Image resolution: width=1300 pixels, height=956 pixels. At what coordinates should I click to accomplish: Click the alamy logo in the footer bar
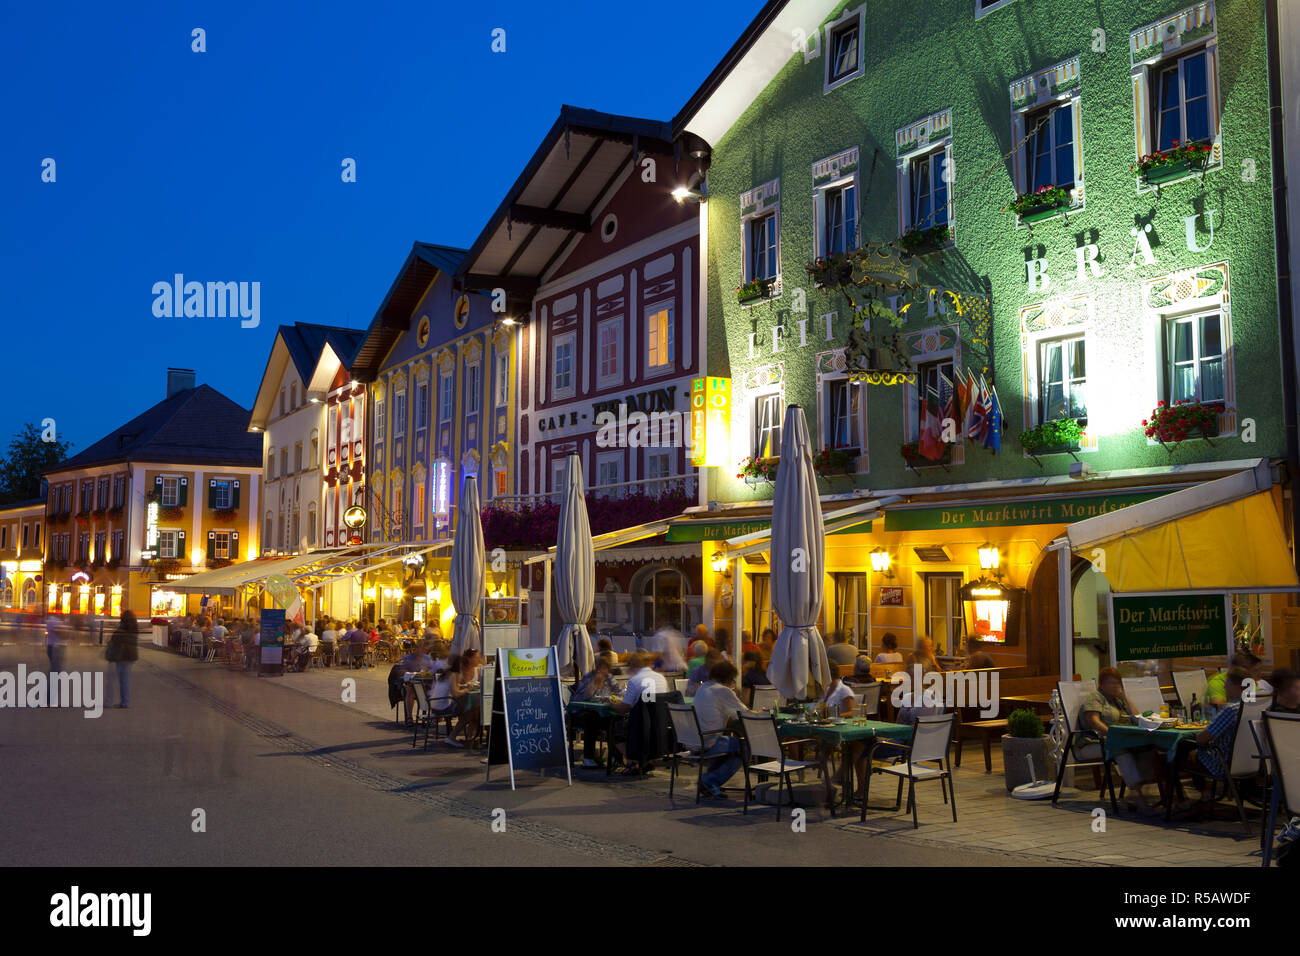pos(101,911)
